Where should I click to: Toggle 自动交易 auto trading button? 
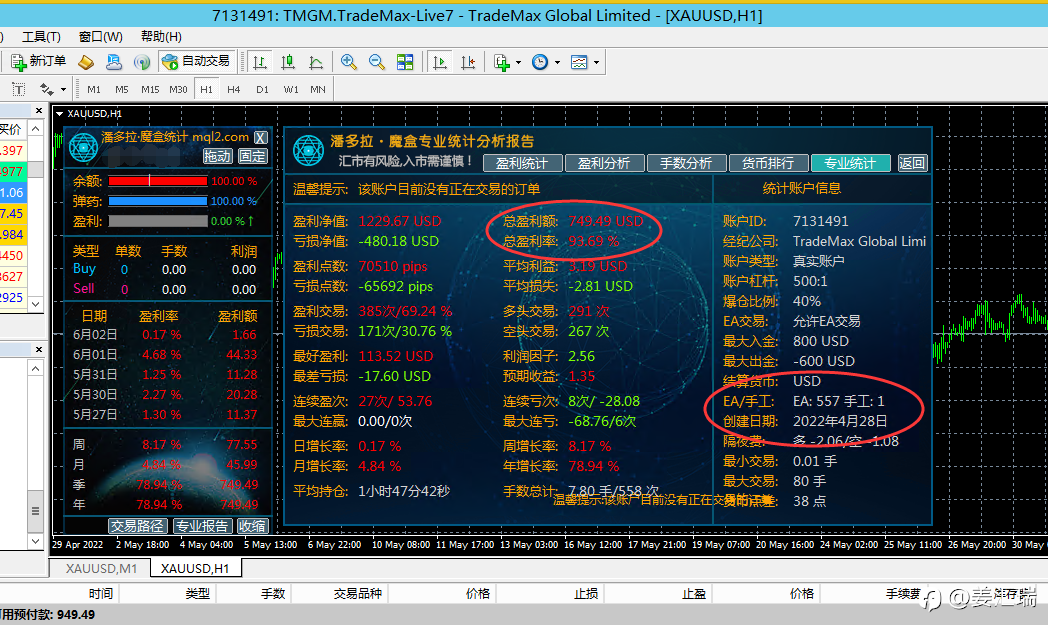196,61
